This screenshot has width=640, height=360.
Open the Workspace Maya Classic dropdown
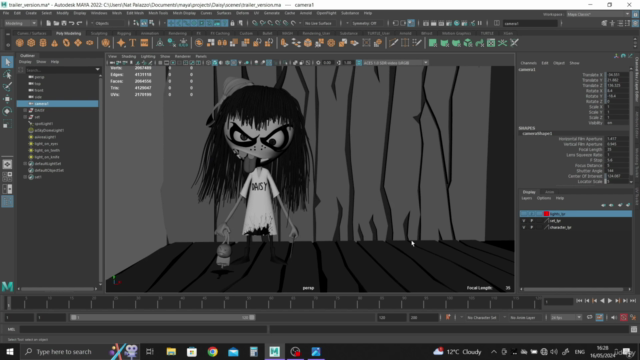point(598,14)
